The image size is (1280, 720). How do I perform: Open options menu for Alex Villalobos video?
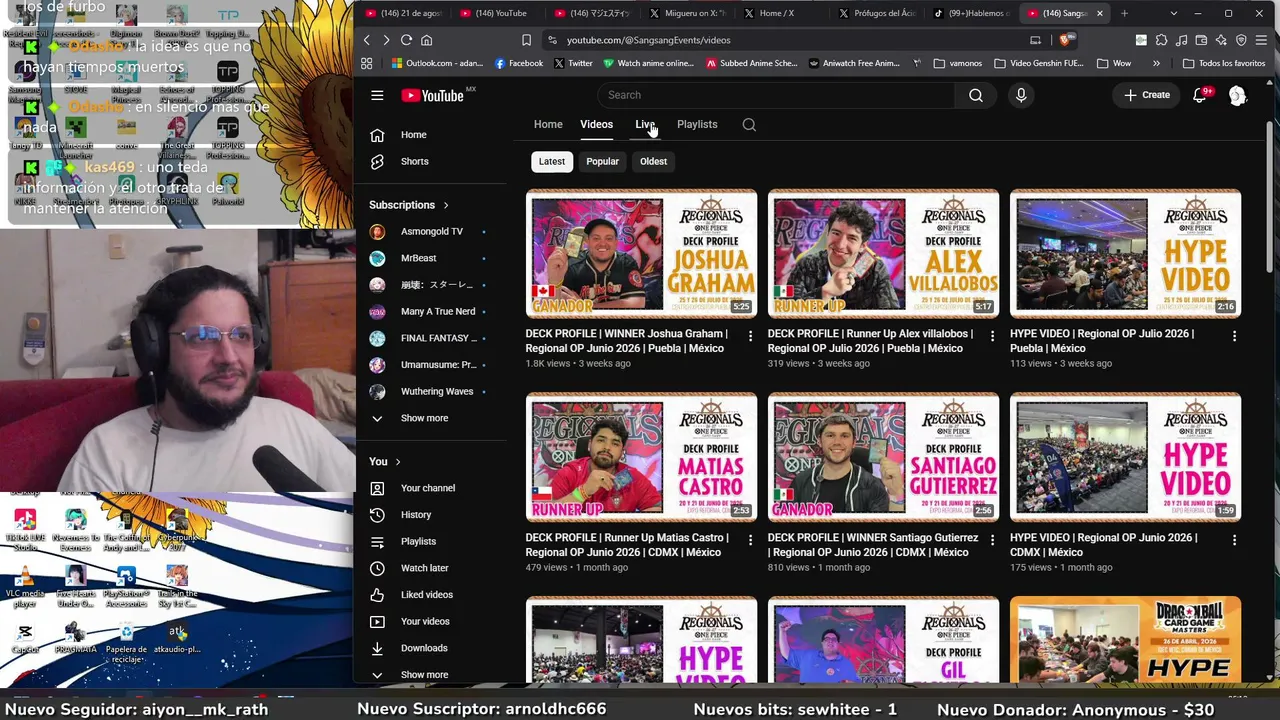992,336
